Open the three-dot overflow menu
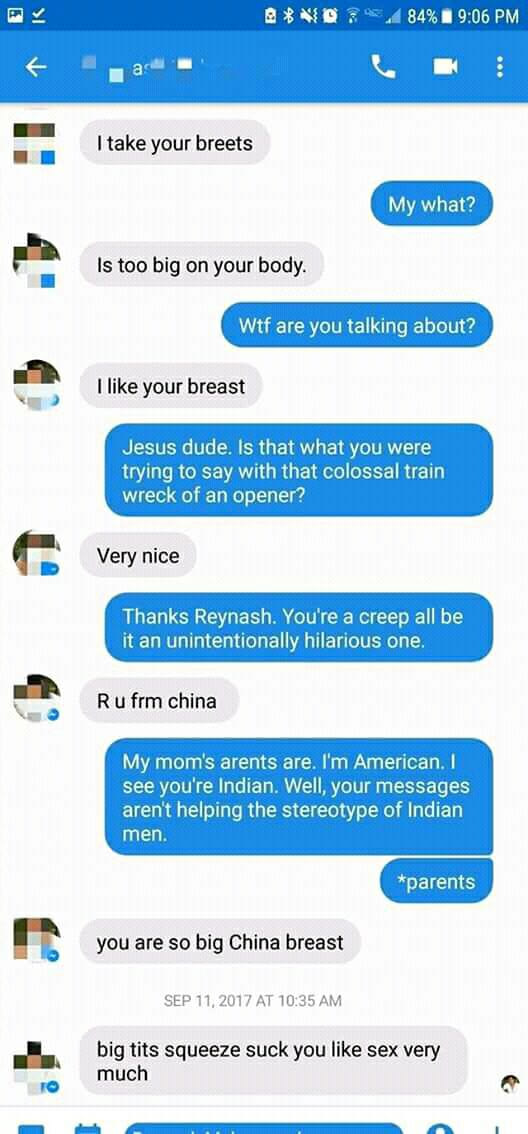The height and width of the screenshot is (1134, 528). click(499, 67)
